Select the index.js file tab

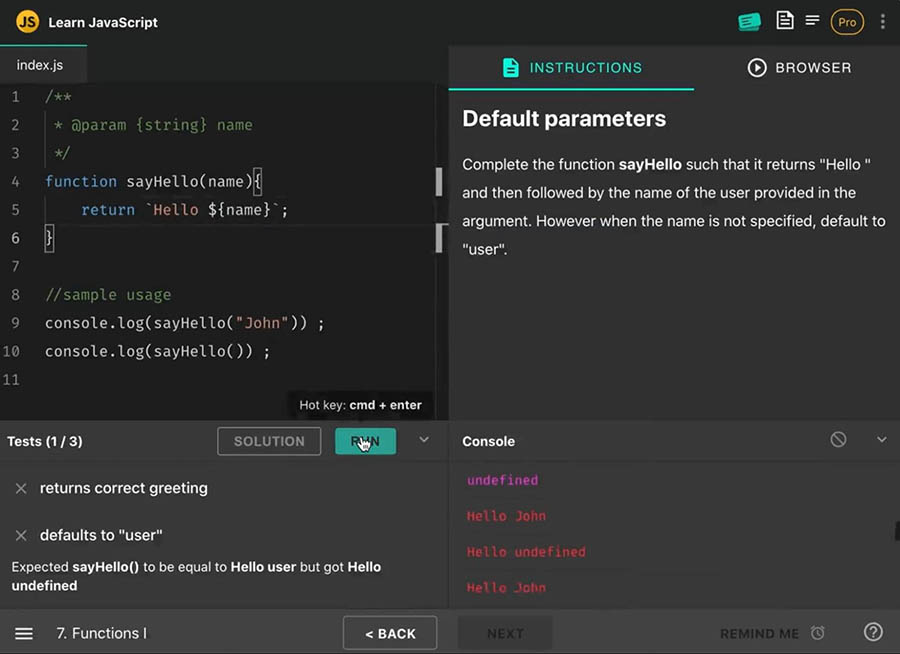[x=40, y=65]
